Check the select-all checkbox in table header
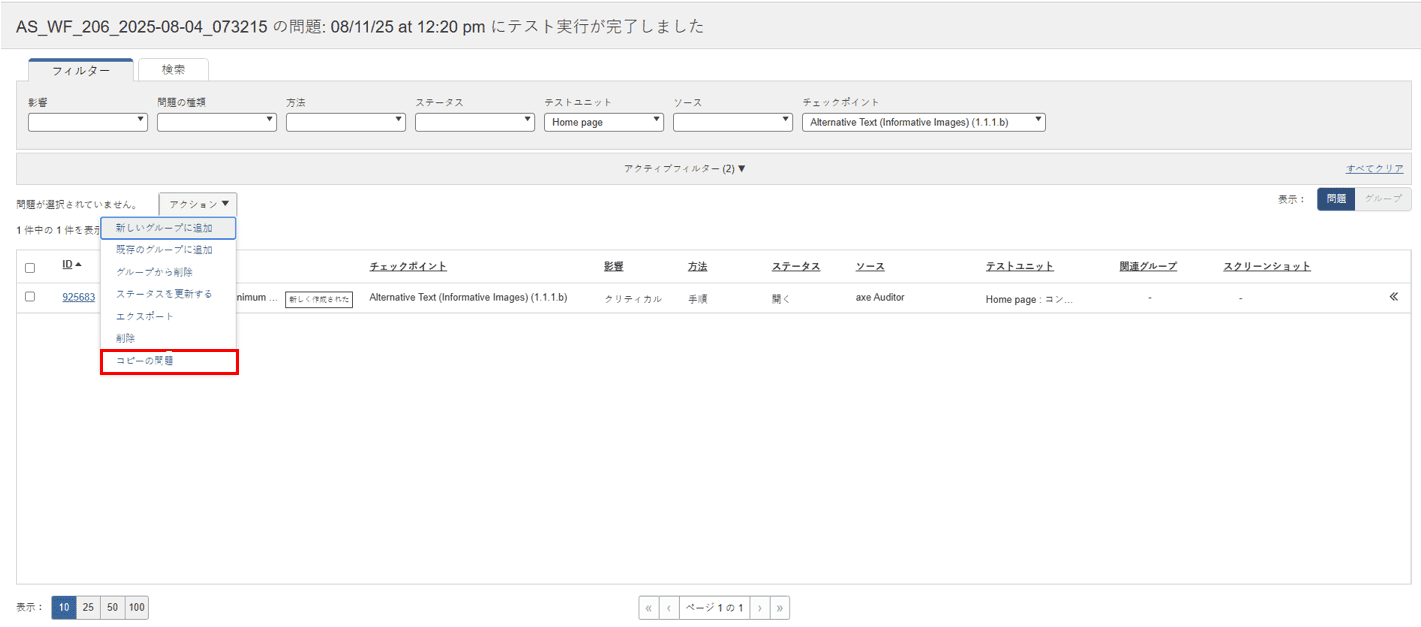 (30, 268)
